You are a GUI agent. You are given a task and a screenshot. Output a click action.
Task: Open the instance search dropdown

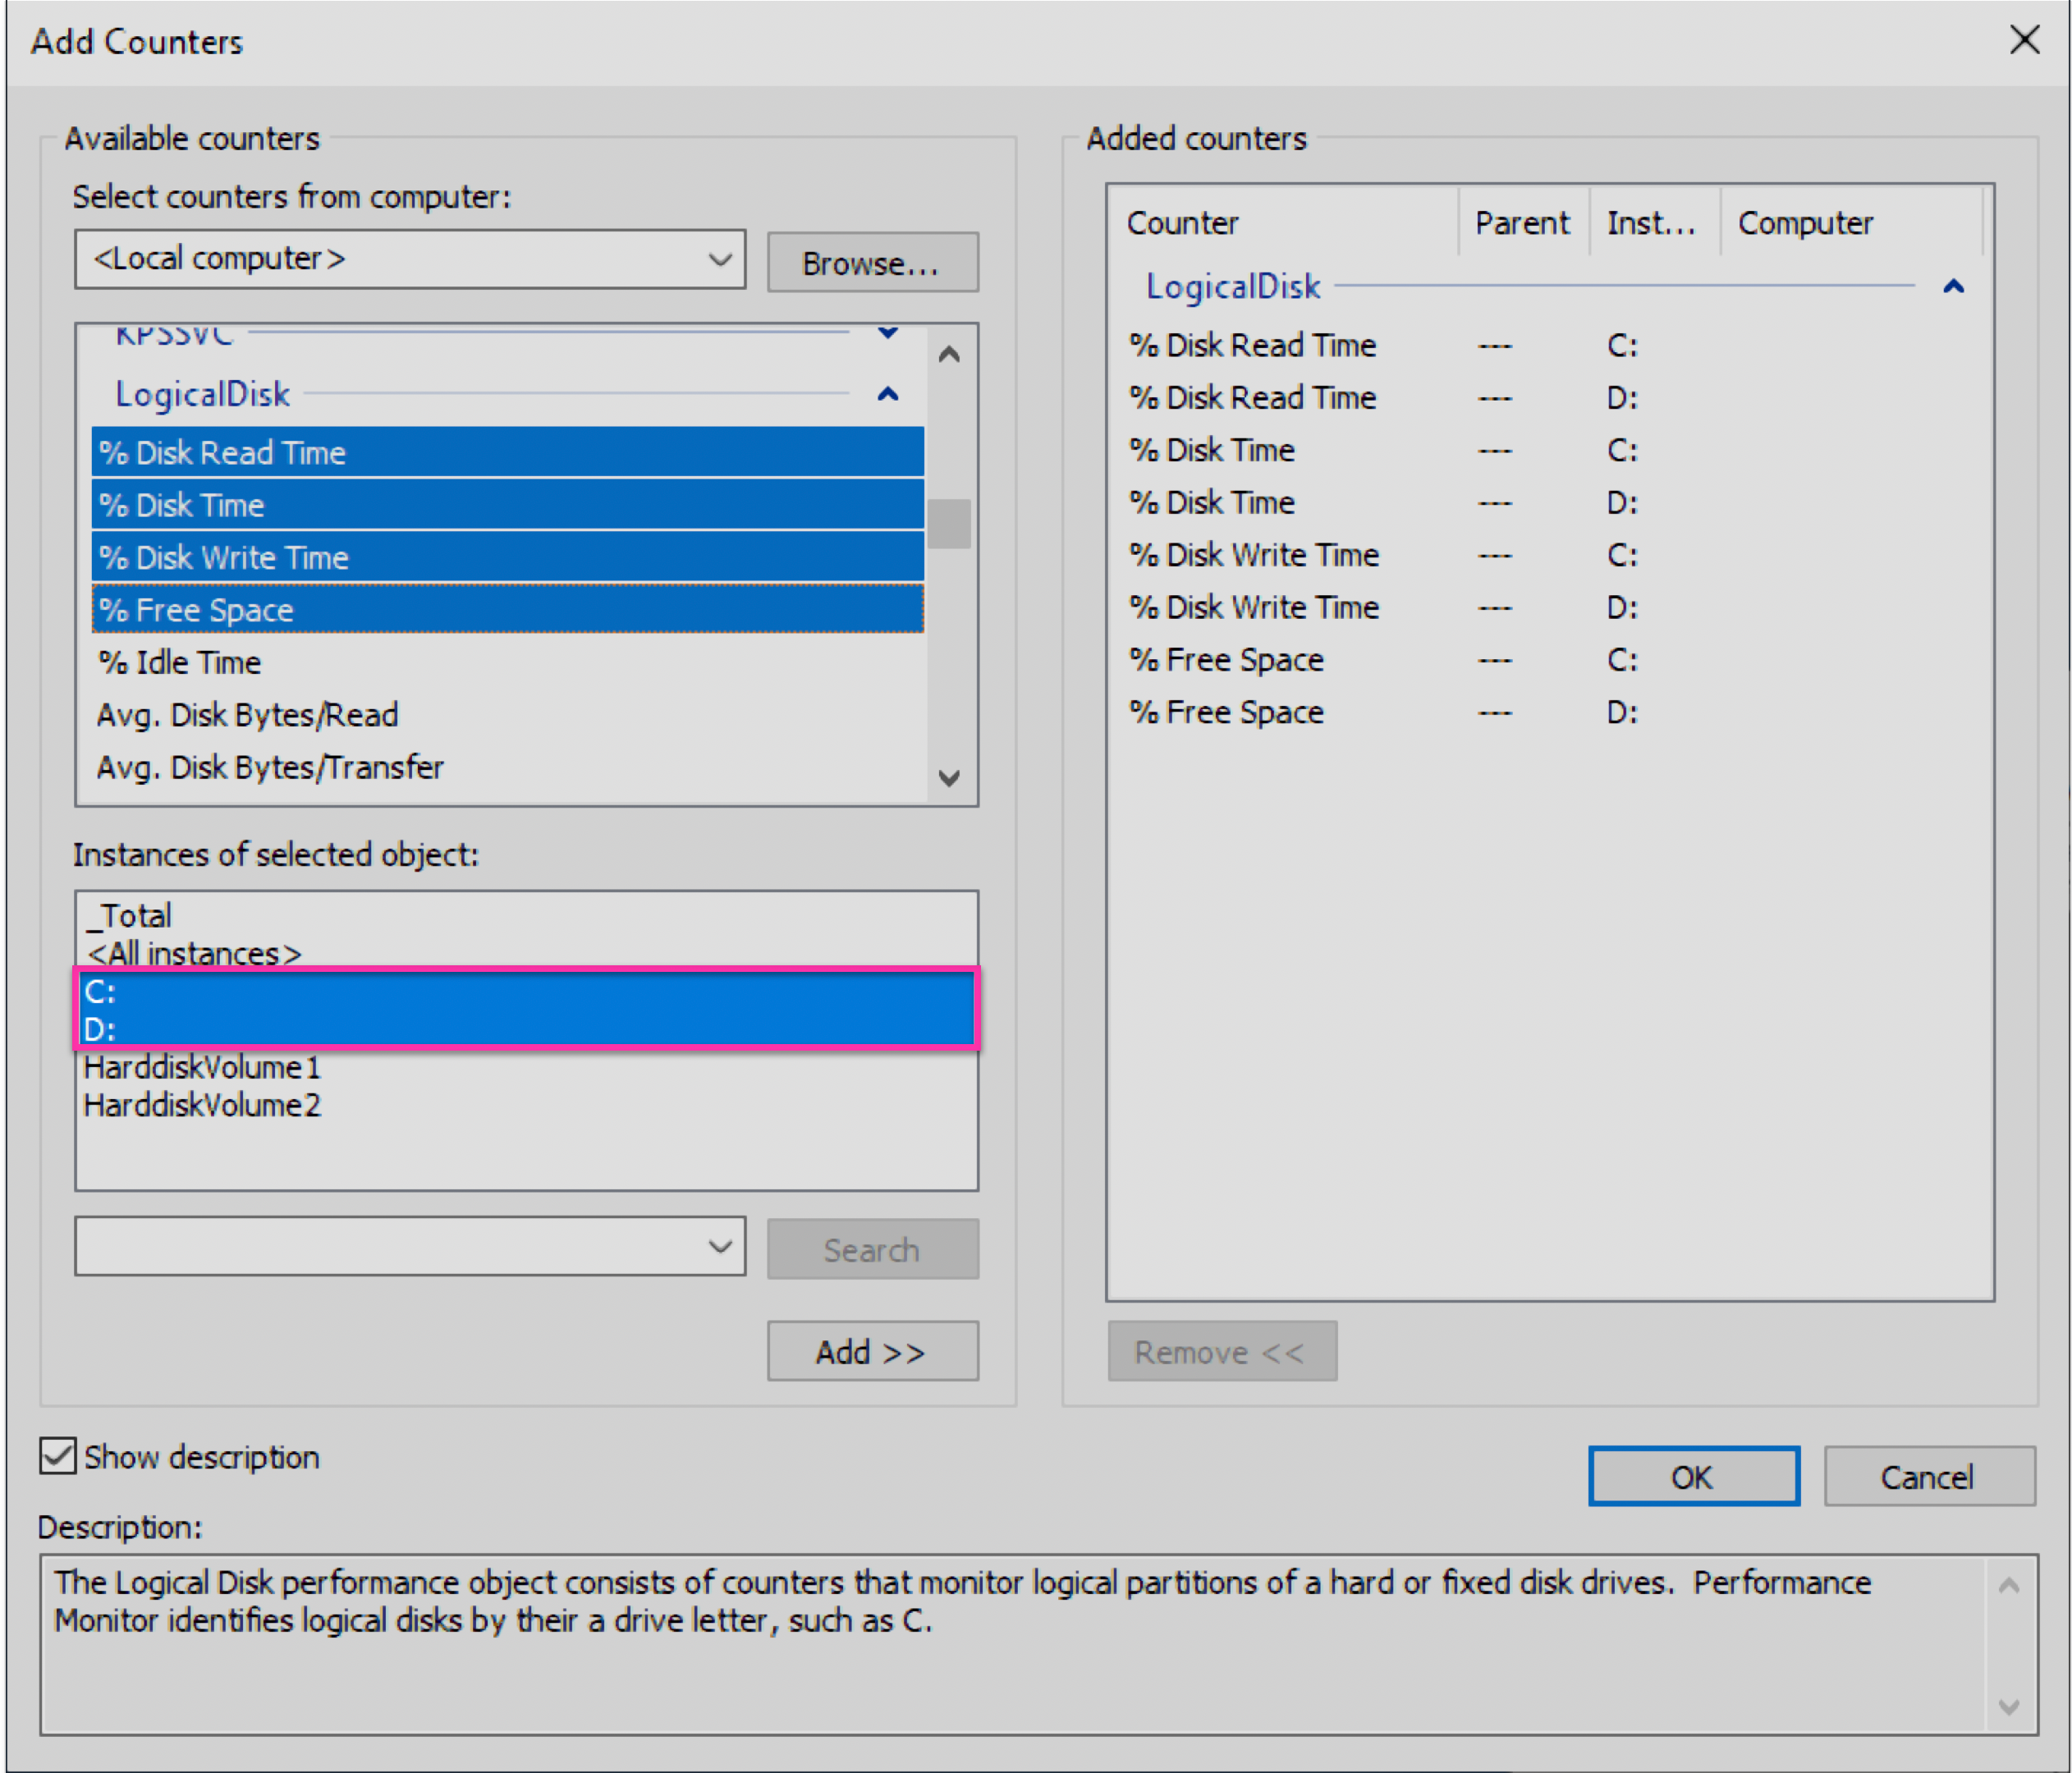(720, 1246)
